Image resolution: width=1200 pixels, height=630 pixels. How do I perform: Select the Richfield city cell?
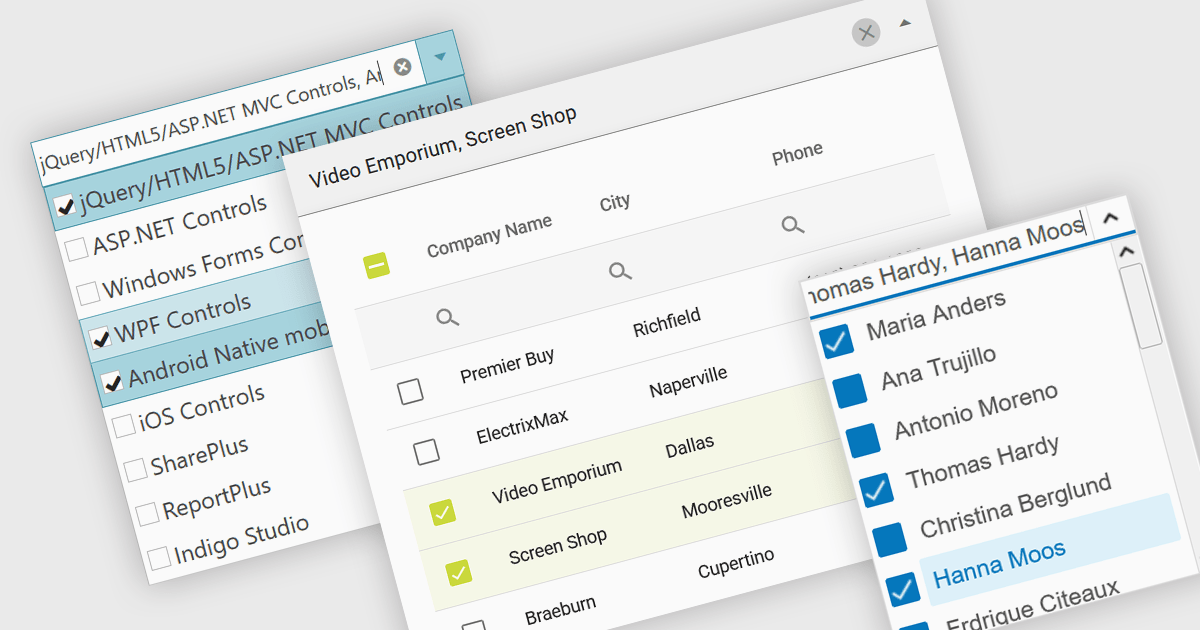(x=666, y=324)
